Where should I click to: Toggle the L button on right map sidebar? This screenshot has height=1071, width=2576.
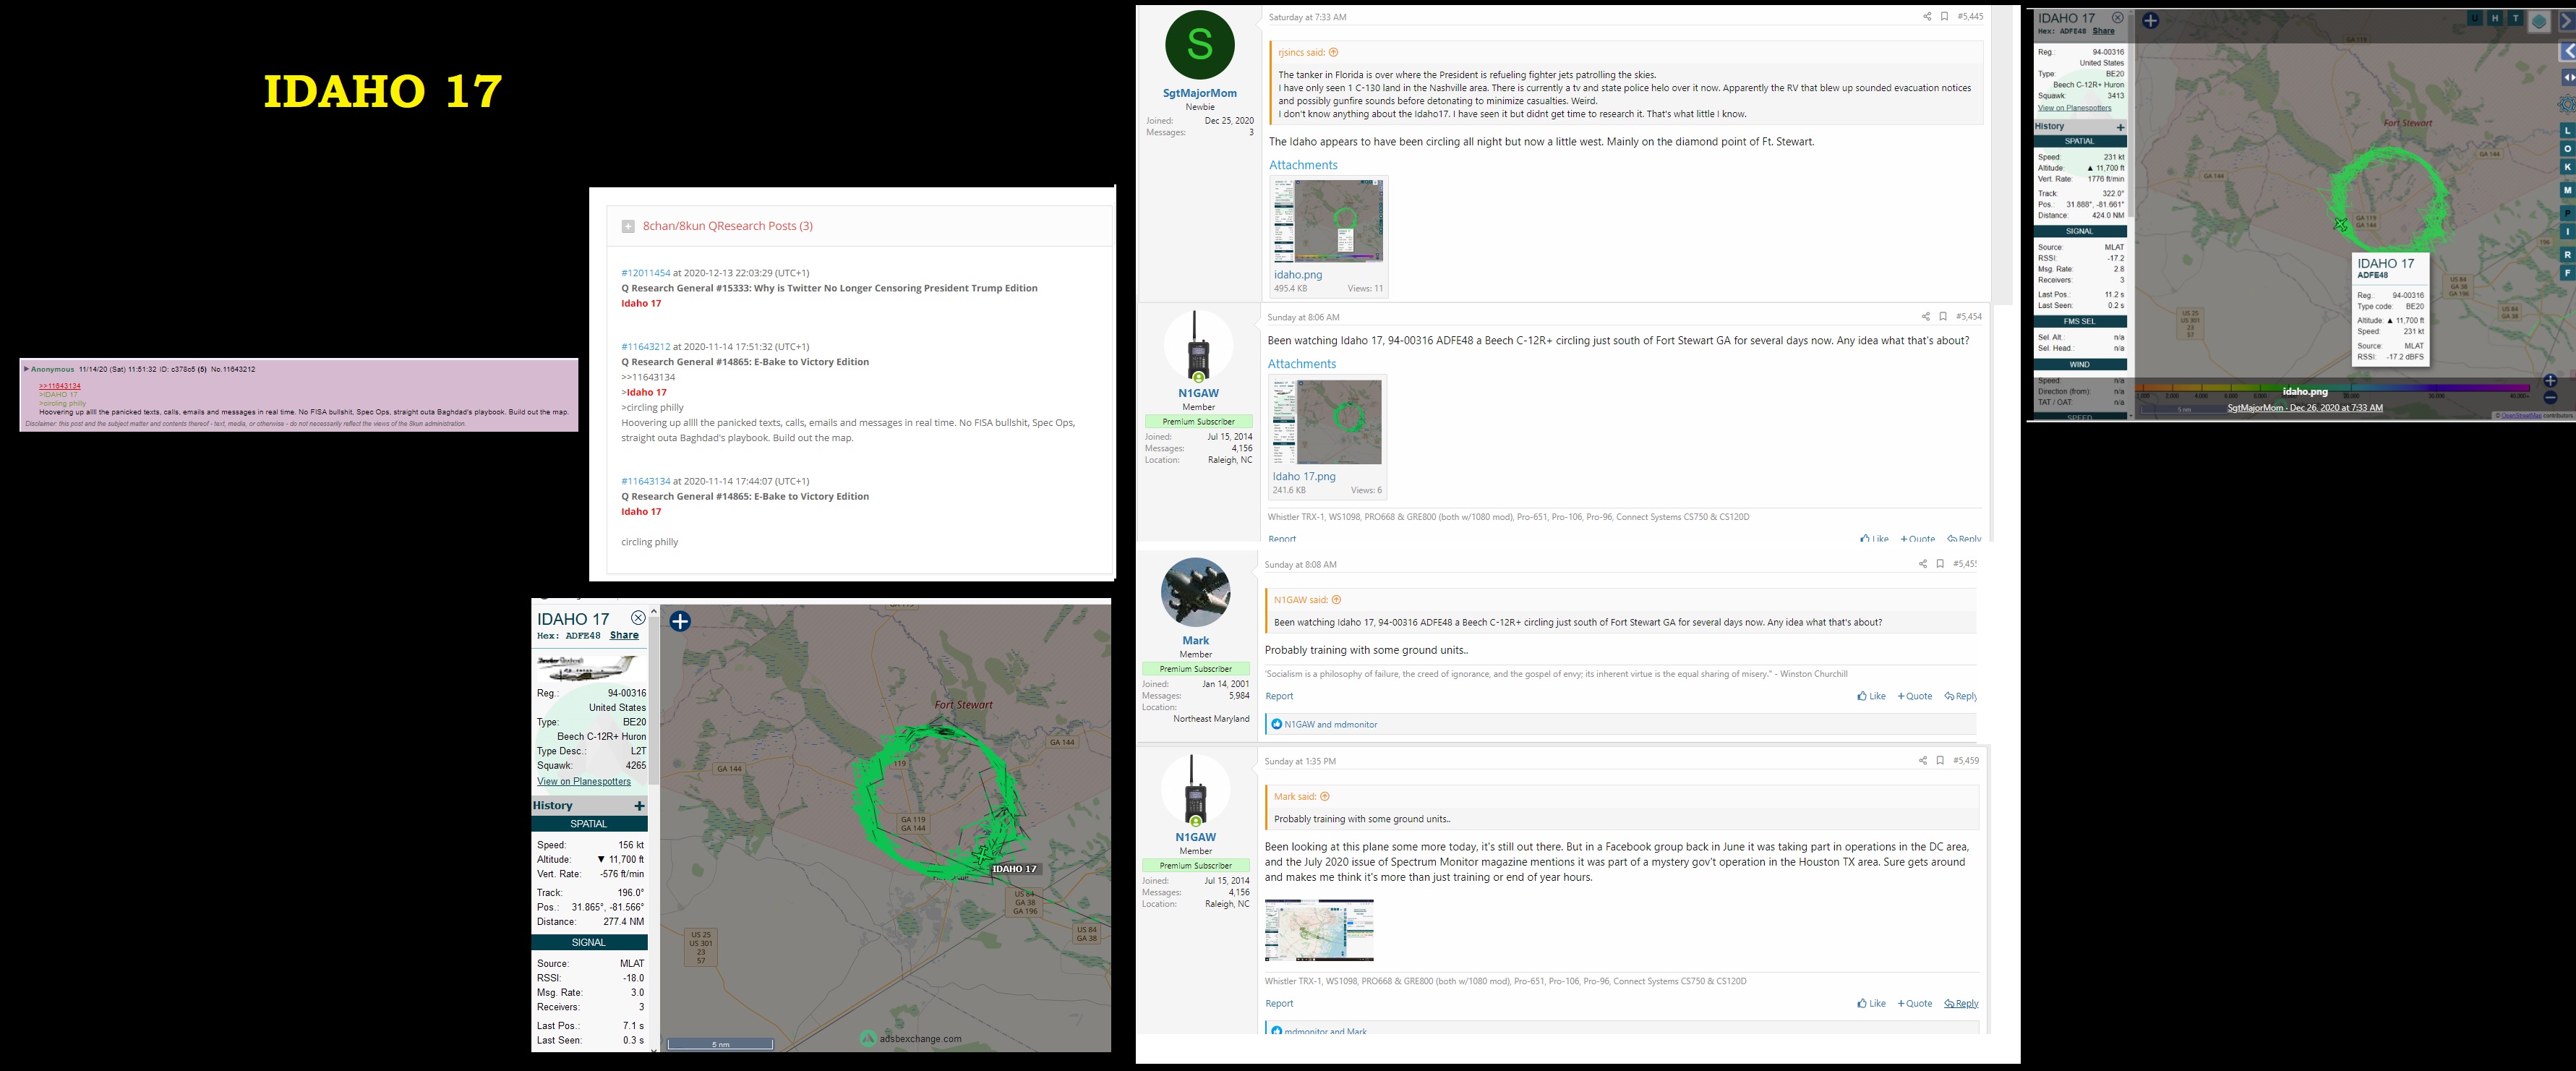click(x=2567, y=131)
